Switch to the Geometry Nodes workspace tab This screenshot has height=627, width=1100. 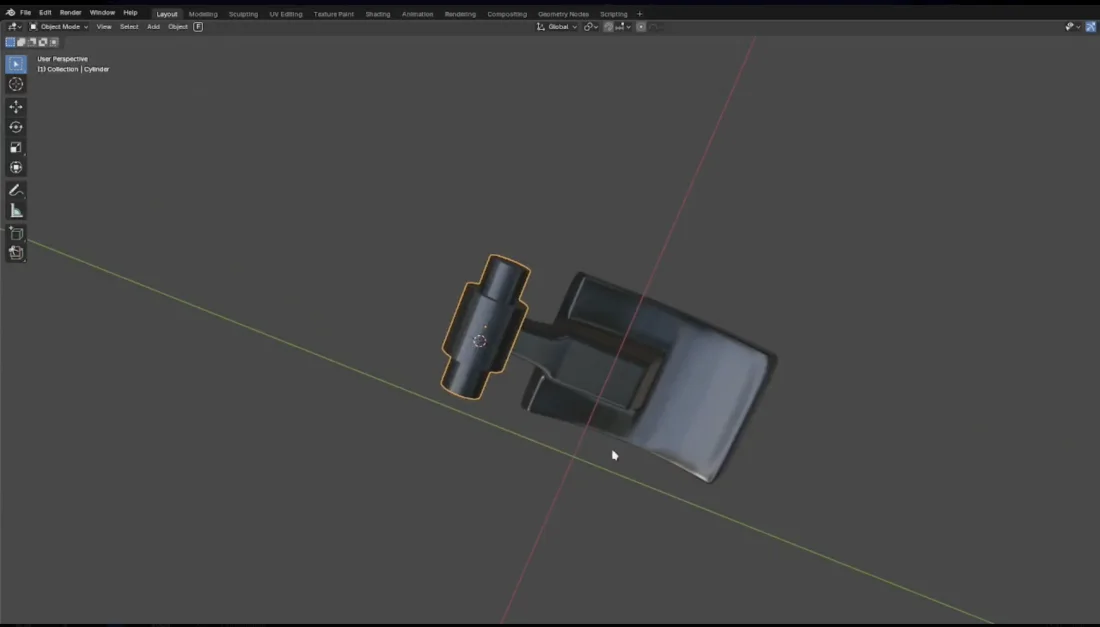pyautogui.click(x=563, y=14)
